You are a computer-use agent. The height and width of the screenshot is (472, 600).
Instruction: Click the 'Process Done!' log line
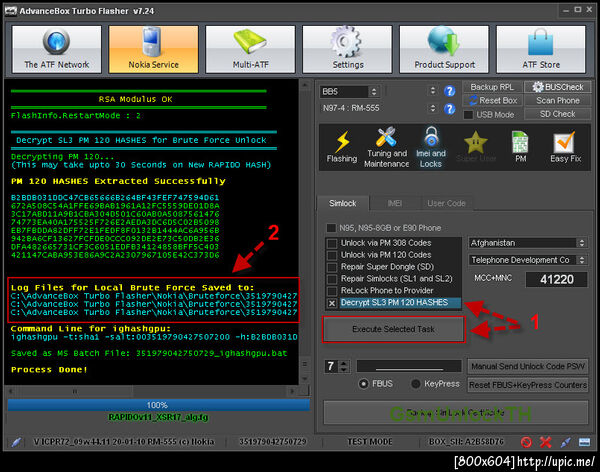tap(49, 370)
